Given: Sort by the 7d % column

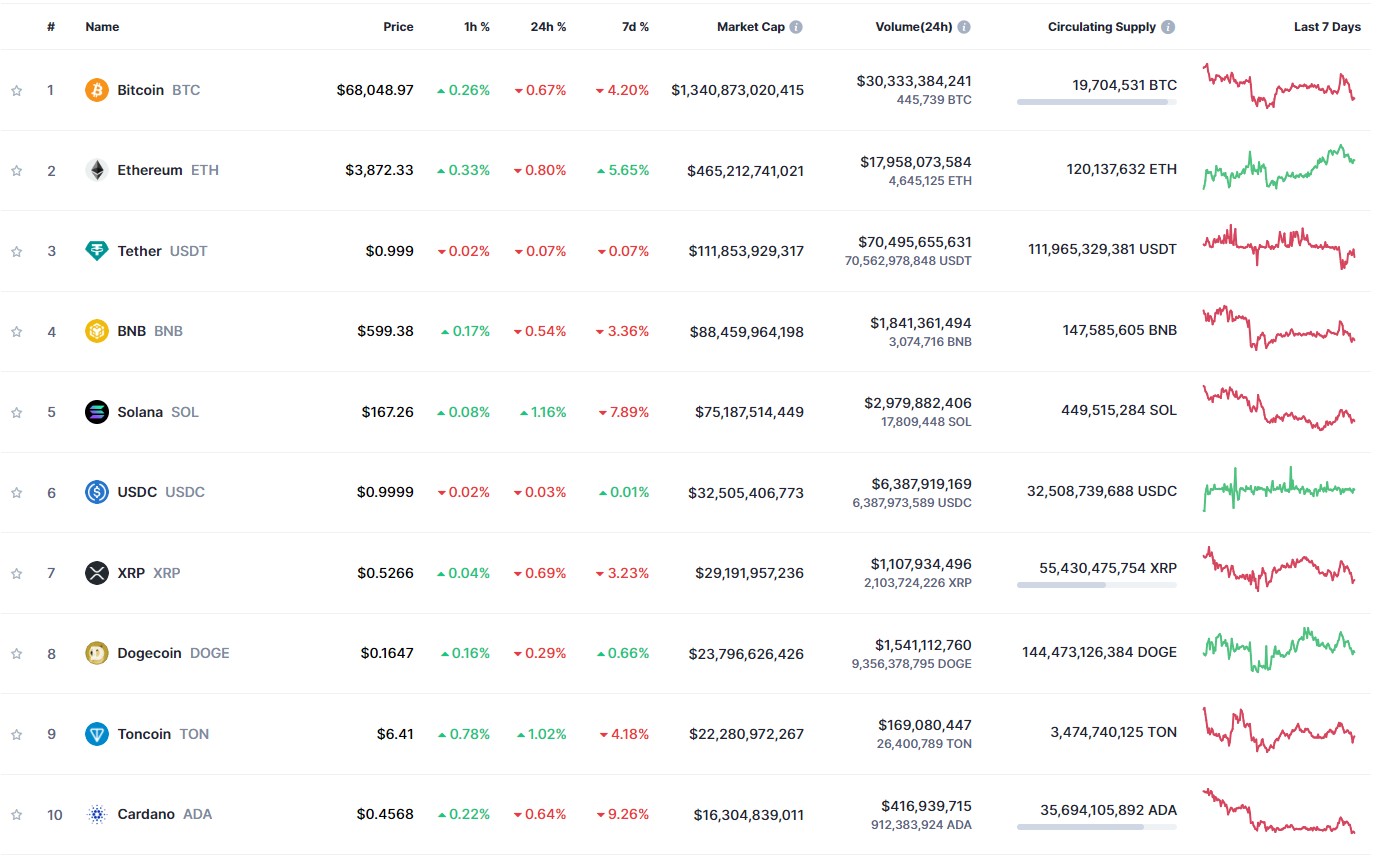Looking at the screenshot, I should pyautogui.click(x=634, y=27).
